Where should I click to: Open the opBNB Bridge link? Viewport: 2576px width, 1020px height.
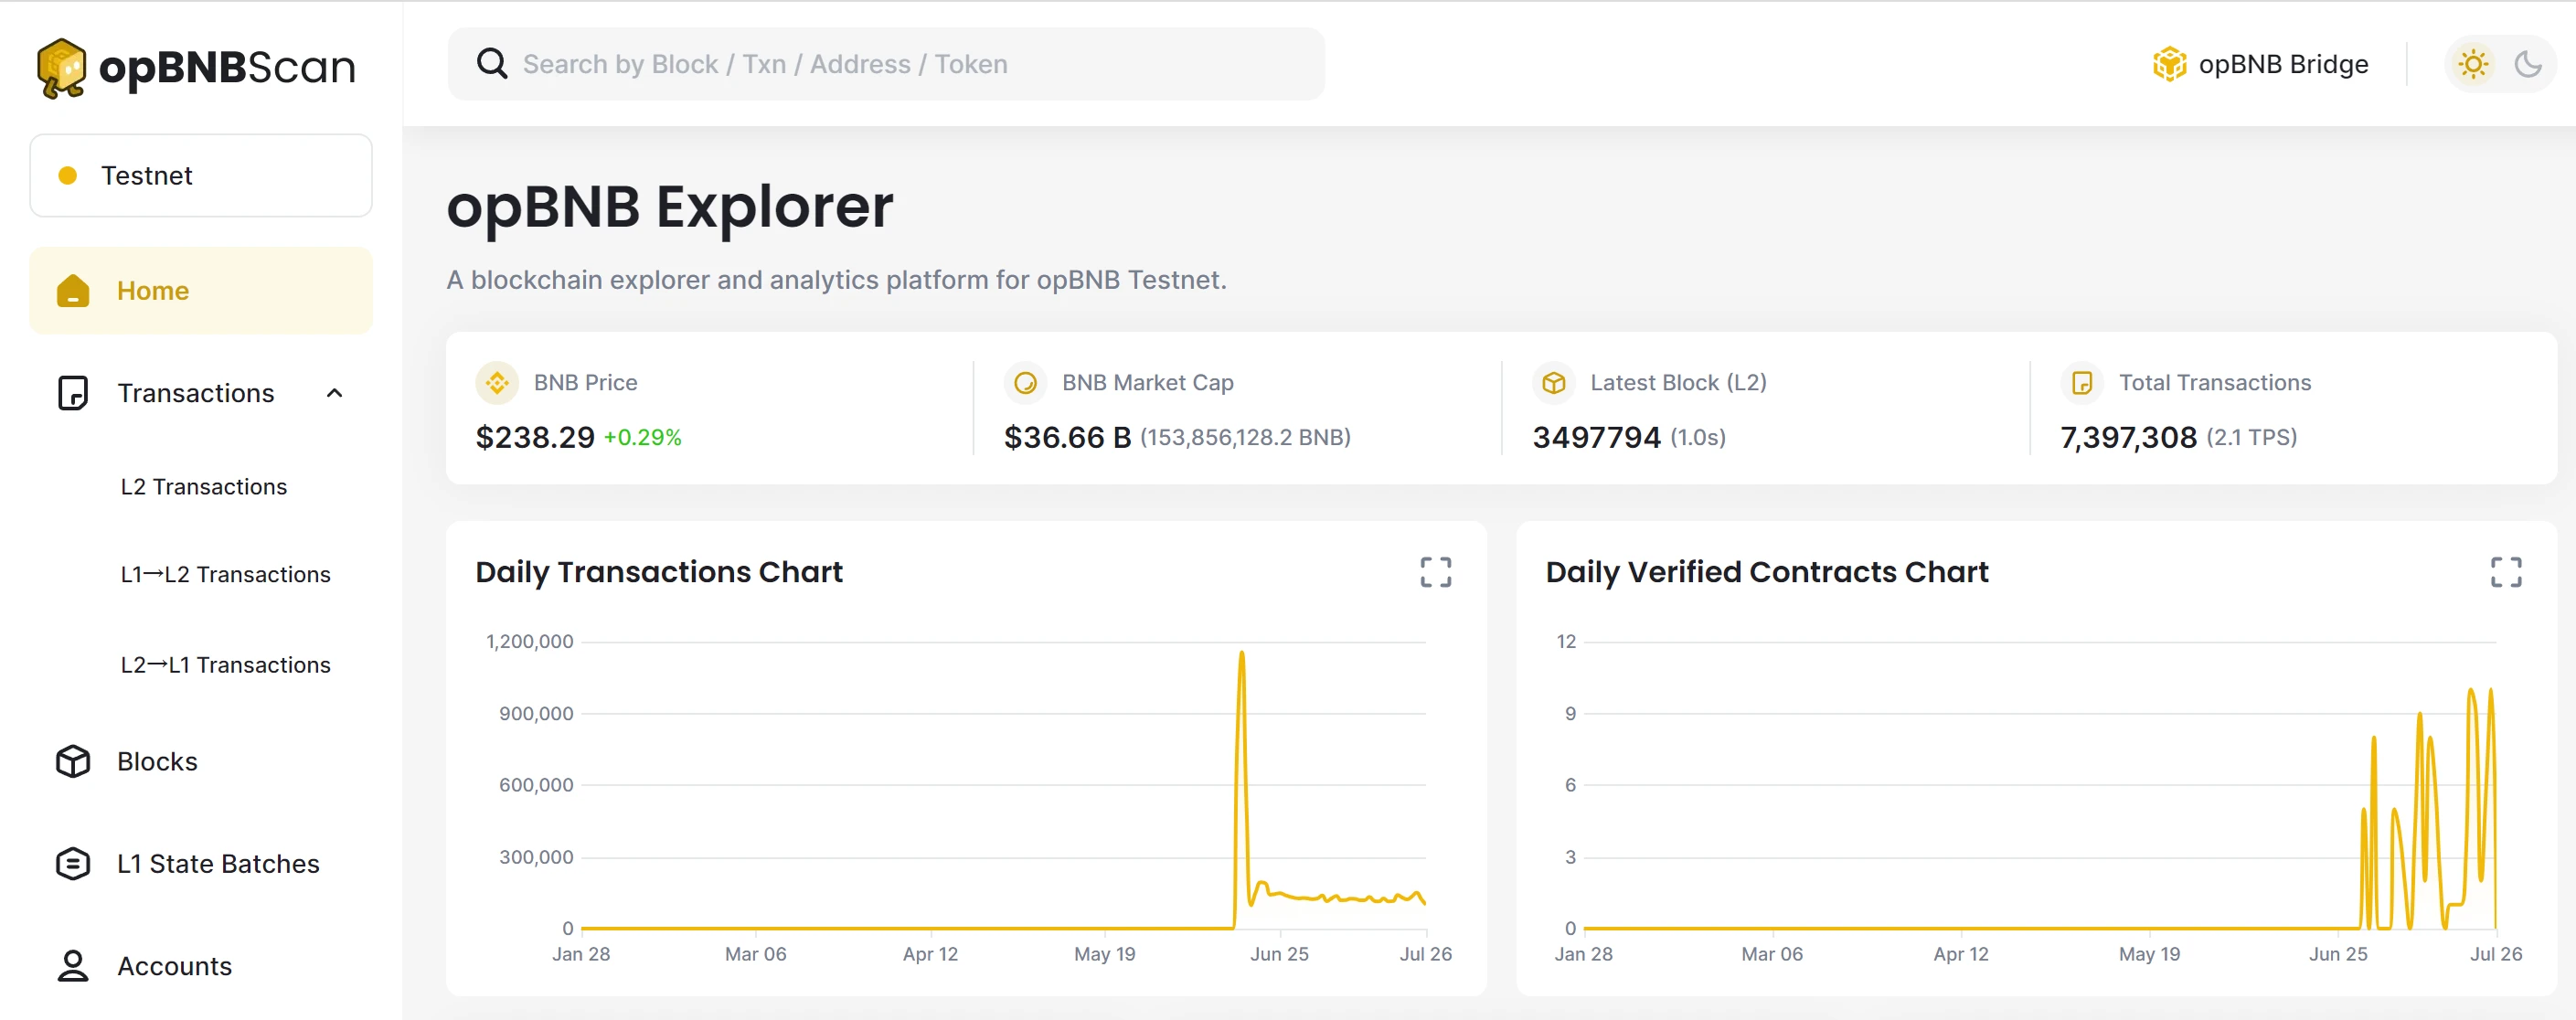(2260, 64)
